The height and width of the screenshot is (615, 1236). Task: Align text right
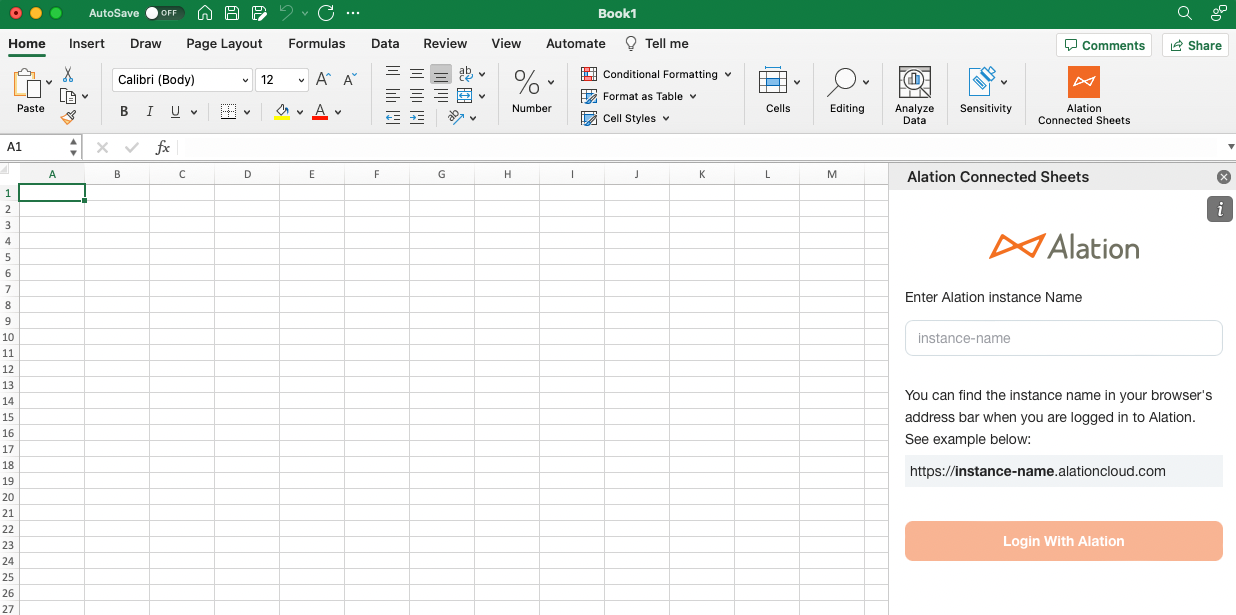coord(441,96)
